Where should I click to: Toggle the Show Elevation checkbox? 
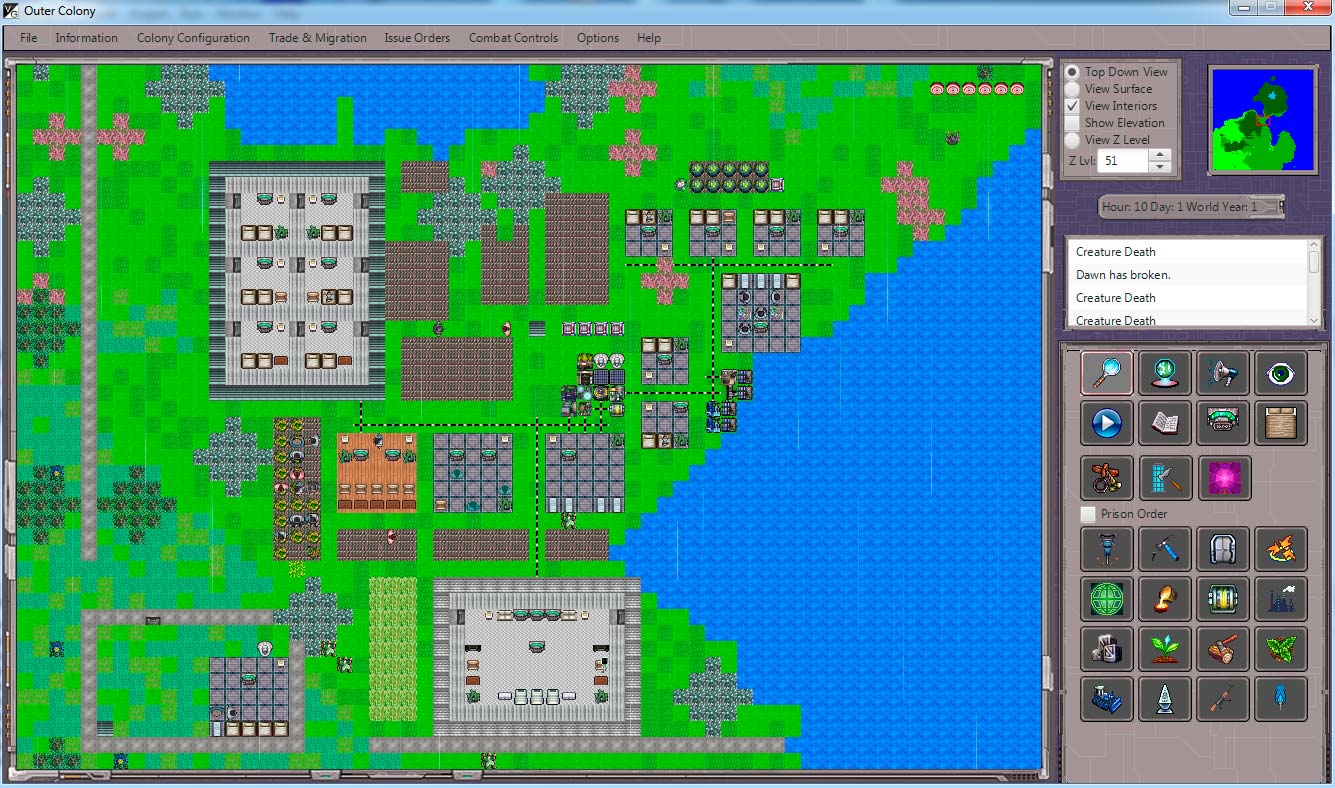(x=1072, y=123)
